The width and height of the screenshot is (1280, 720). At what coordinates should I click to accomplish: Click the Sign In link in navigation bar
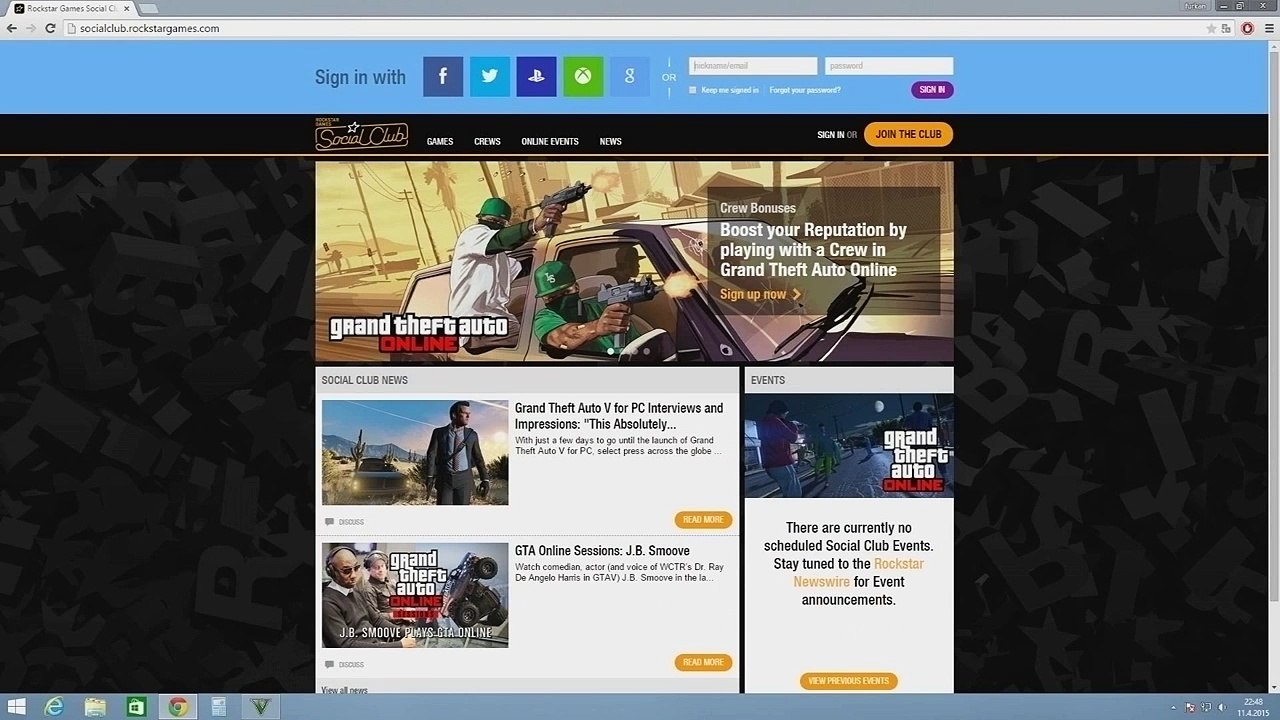830,135
